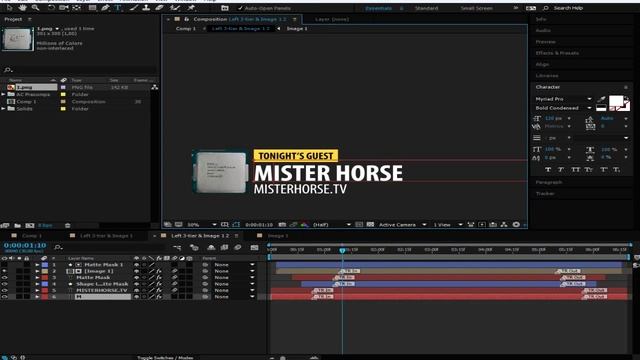
Task: Open the Effects & Presets panel
Action: (557, 53)
